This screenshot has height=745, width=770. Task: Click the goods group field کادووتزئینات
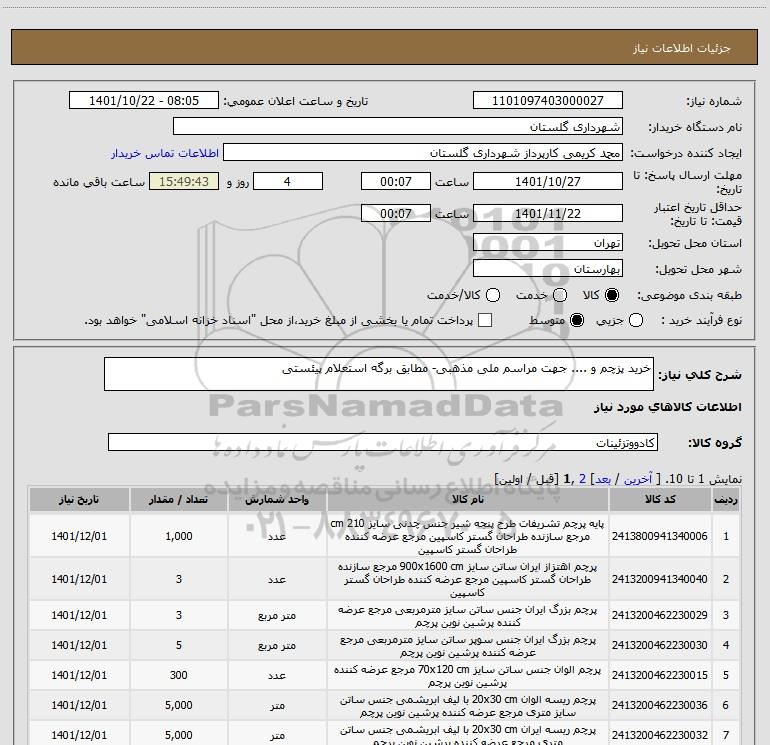383,442
